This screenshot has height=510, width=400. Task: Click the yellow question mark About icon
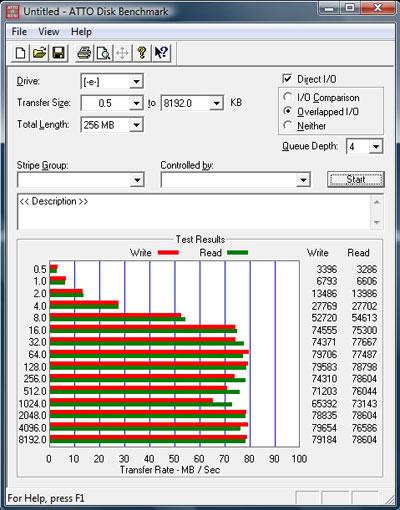coord(142,53)
